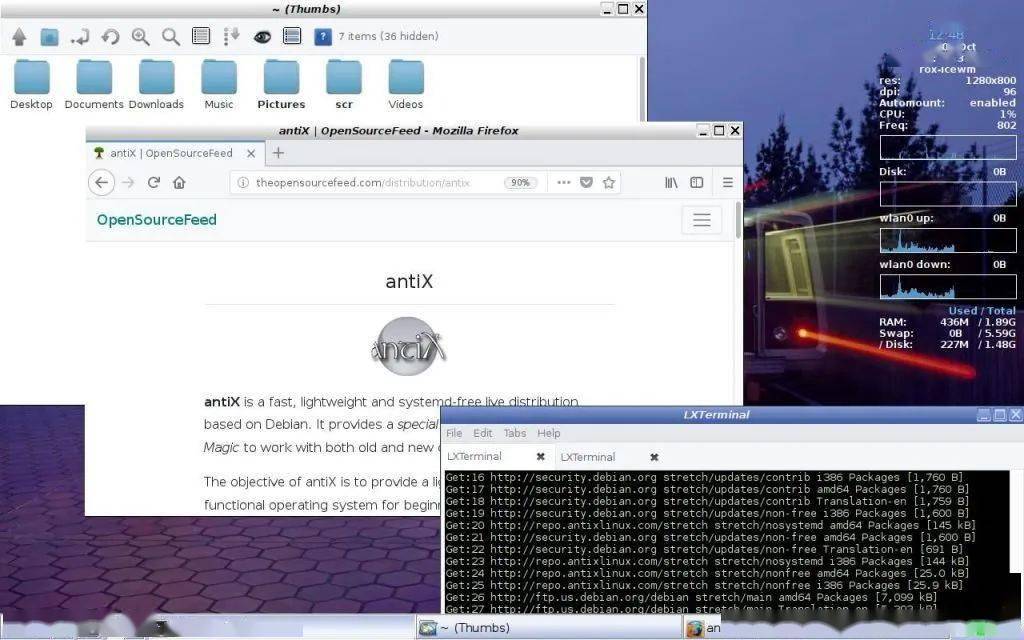The width and height of the screenshot is (1024, 640).
Task: Close the second LXTerminal tab
Action: pyautogui.click(x=654, y=457)
